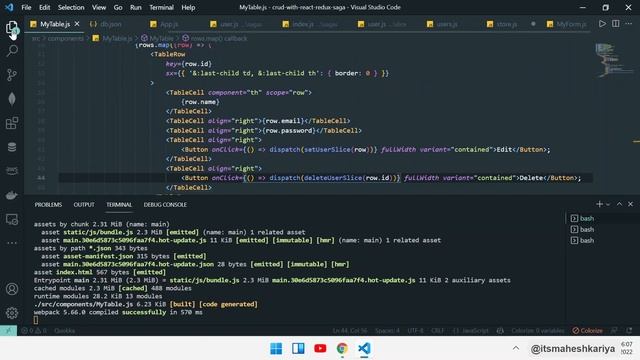Open the View menu
Viewport: 640px width, 360px height.
tap(99, 7)
